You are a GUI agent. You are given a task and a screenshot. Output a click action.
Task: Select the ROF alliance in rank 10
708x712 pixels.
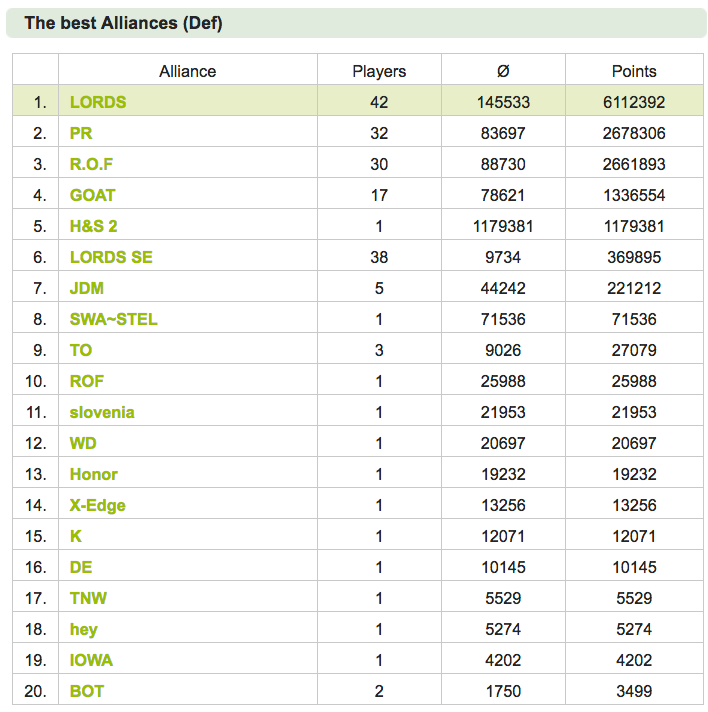click(87, 381)
